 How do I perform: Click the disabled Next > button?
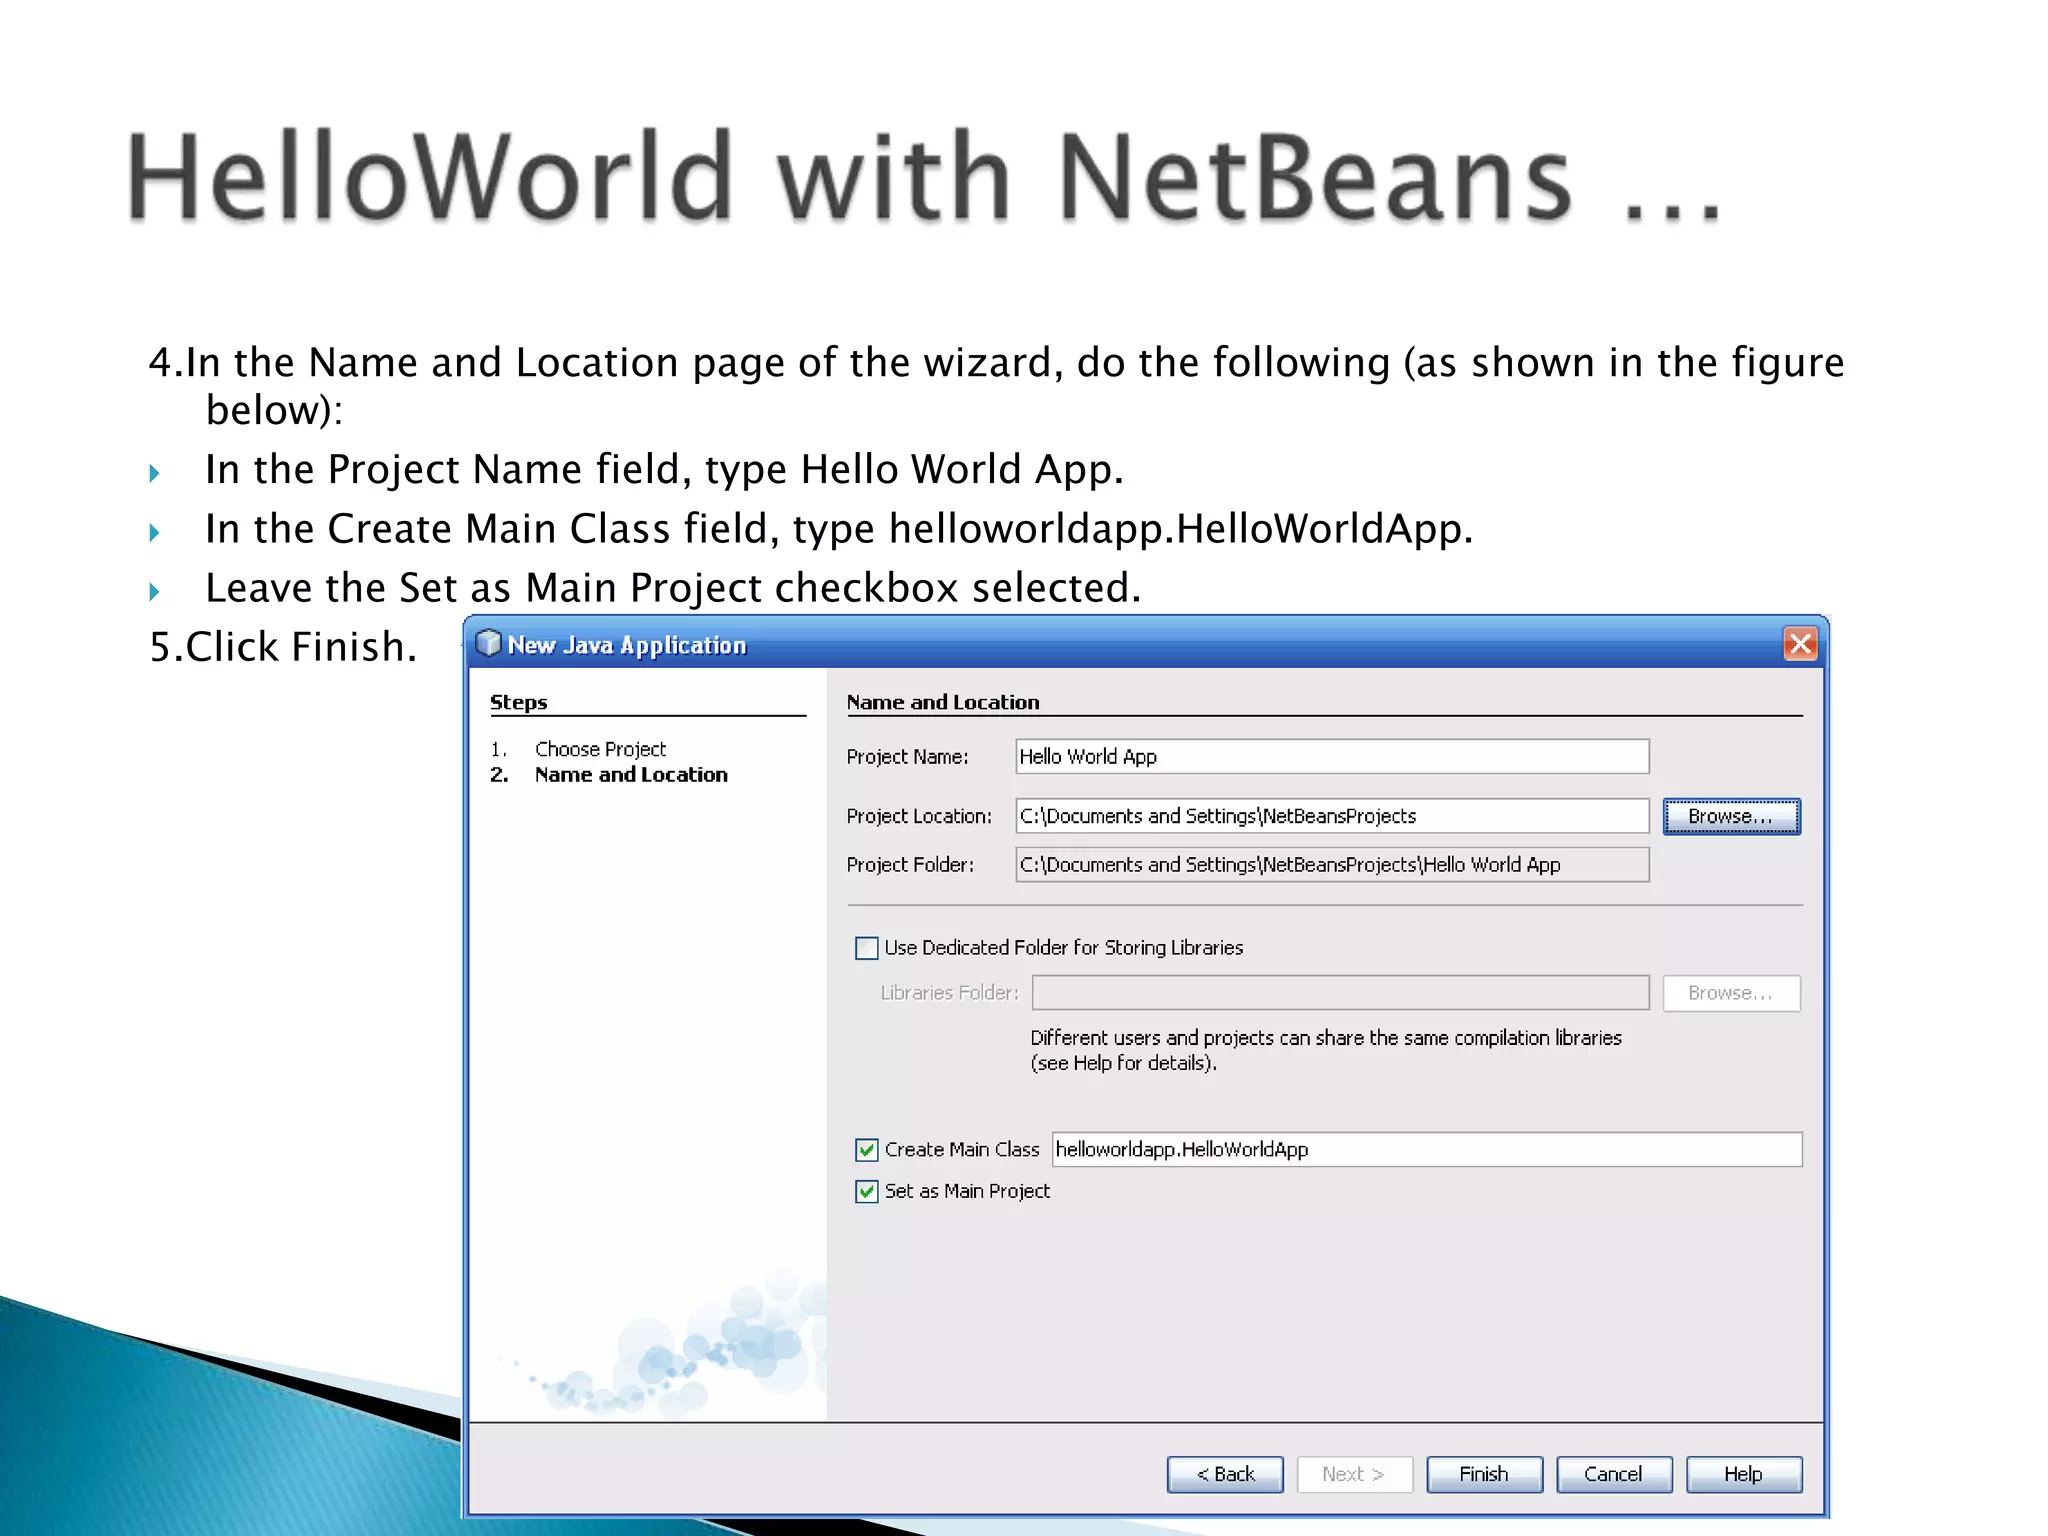(x=1355, y=1474)
